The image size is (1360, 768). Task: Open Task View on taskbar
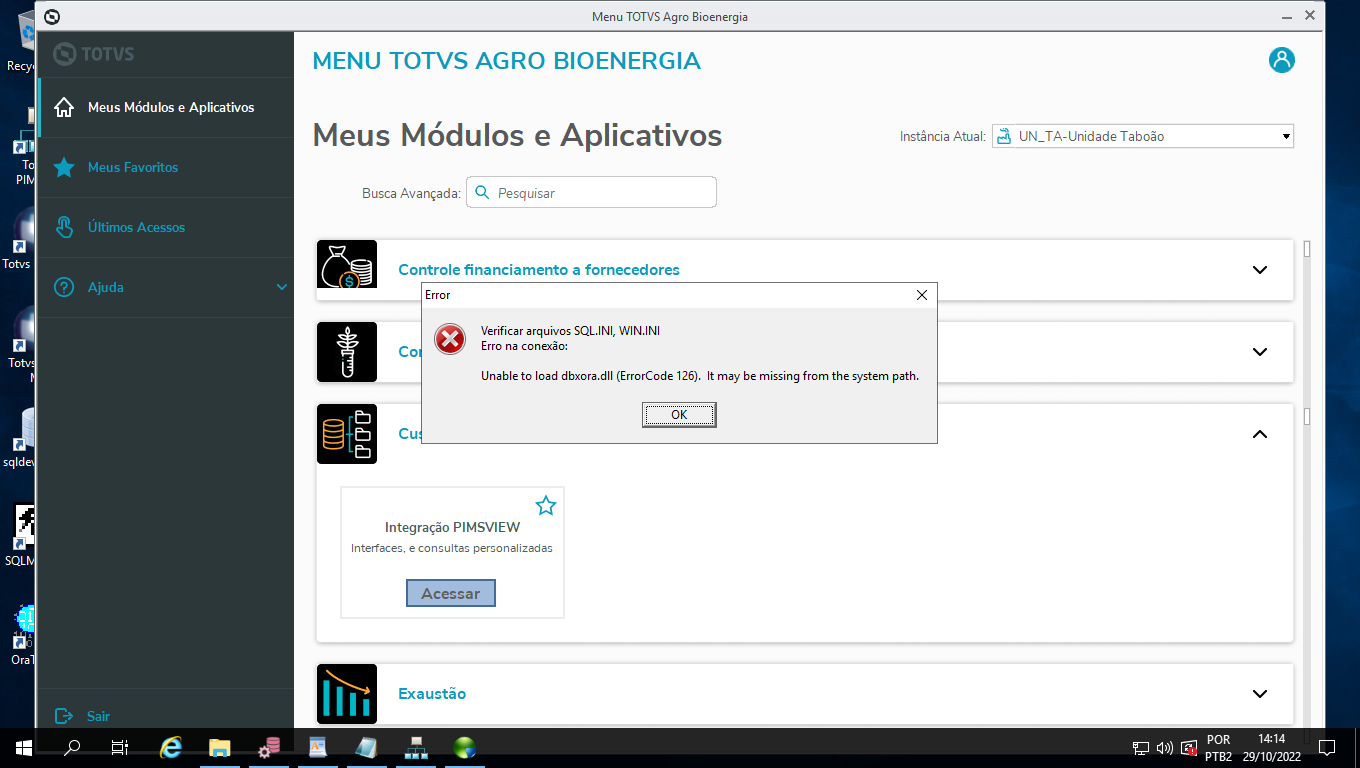(x=120, y=747)
